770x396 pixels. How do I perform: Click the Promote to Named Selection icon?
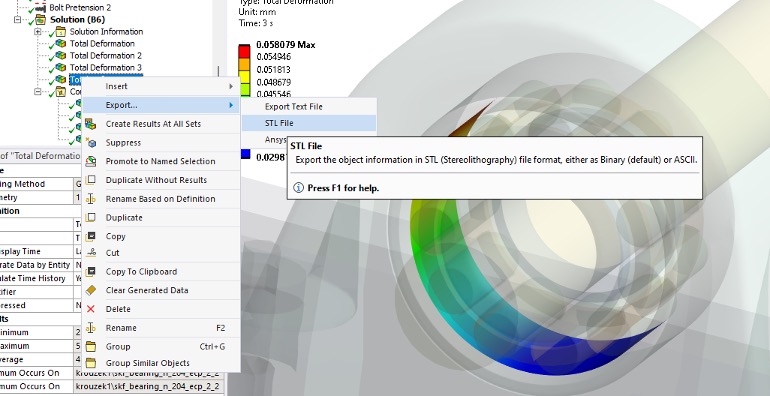[91, 161]
